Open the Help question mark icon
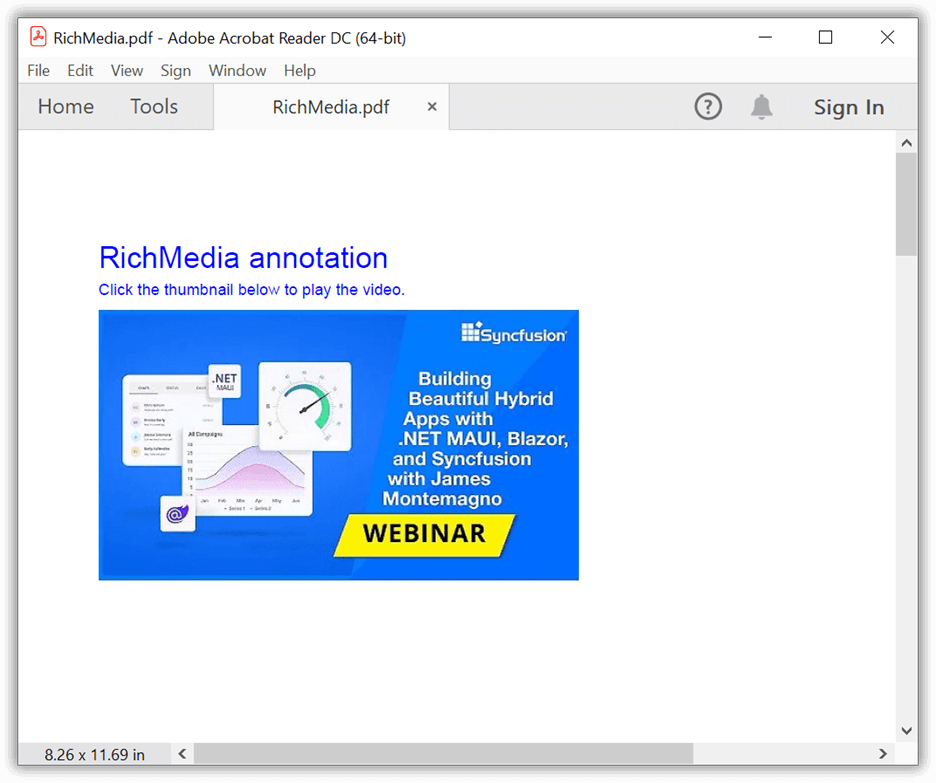This screenshot has width=936, height=783. click(x=708, y=107)
